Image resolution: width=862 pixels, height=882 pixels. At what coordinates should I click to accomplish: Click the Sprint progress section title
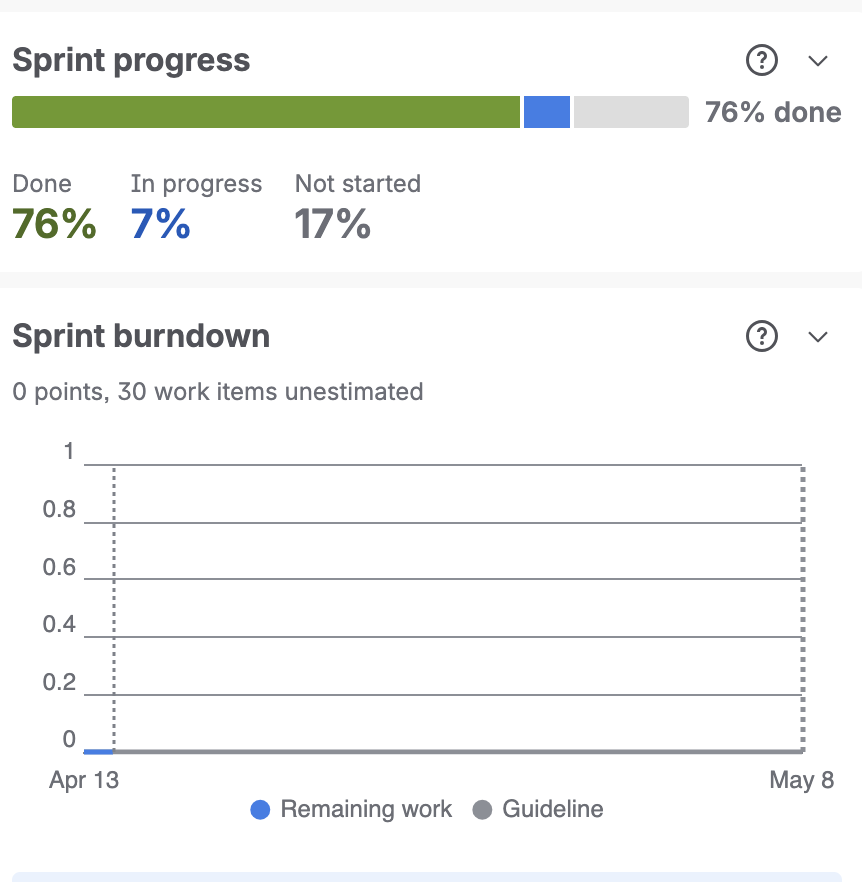click(x=130, y=60)
